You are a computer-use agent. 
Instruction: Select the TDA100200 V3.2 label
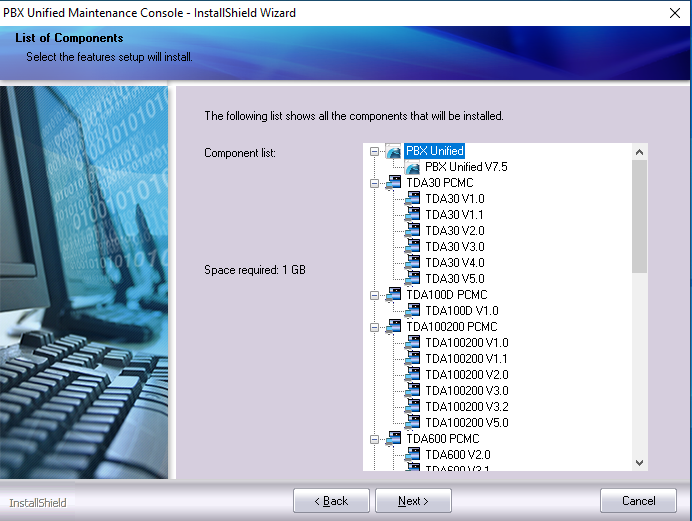pyautogui.click(x=466, y=407)
